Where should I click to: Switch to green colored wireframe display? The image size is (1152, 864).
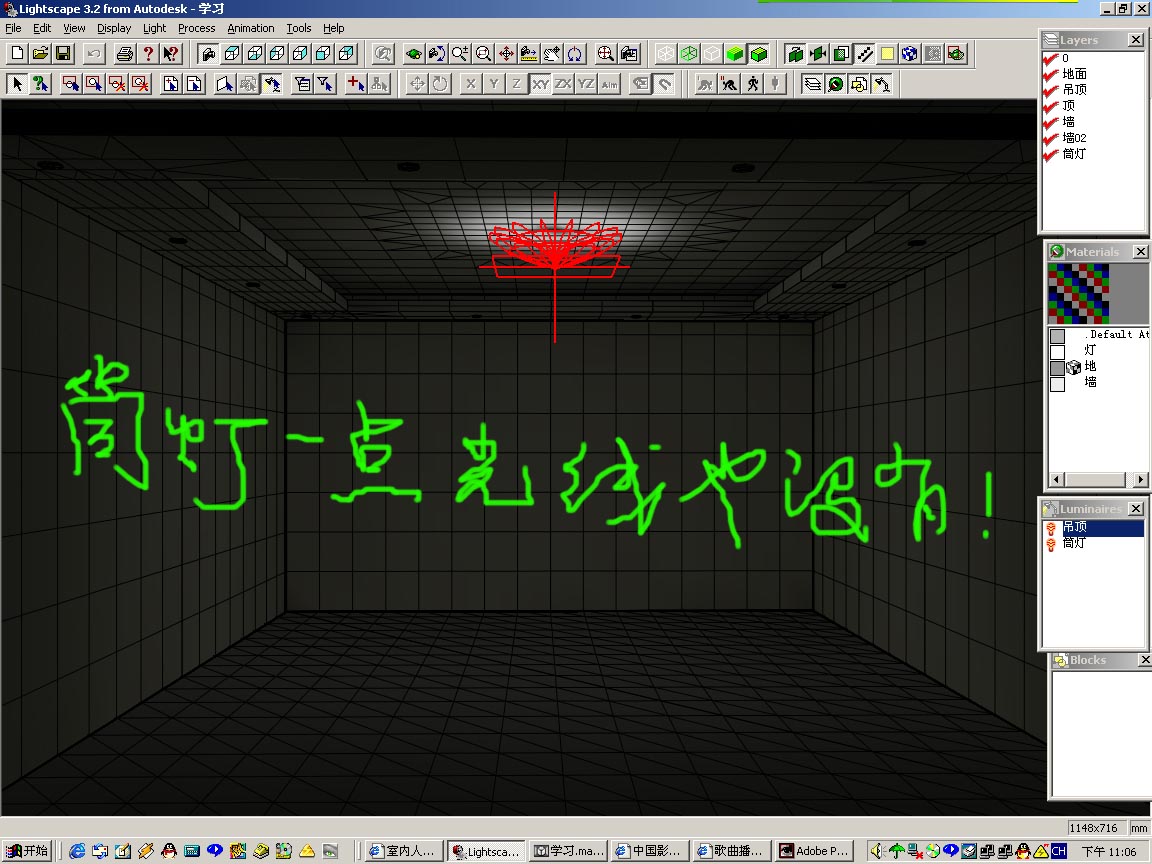(689, 54)
